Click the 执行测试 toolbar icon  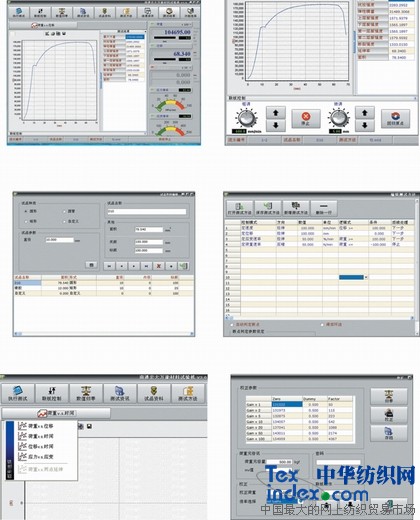click(18, 393)
